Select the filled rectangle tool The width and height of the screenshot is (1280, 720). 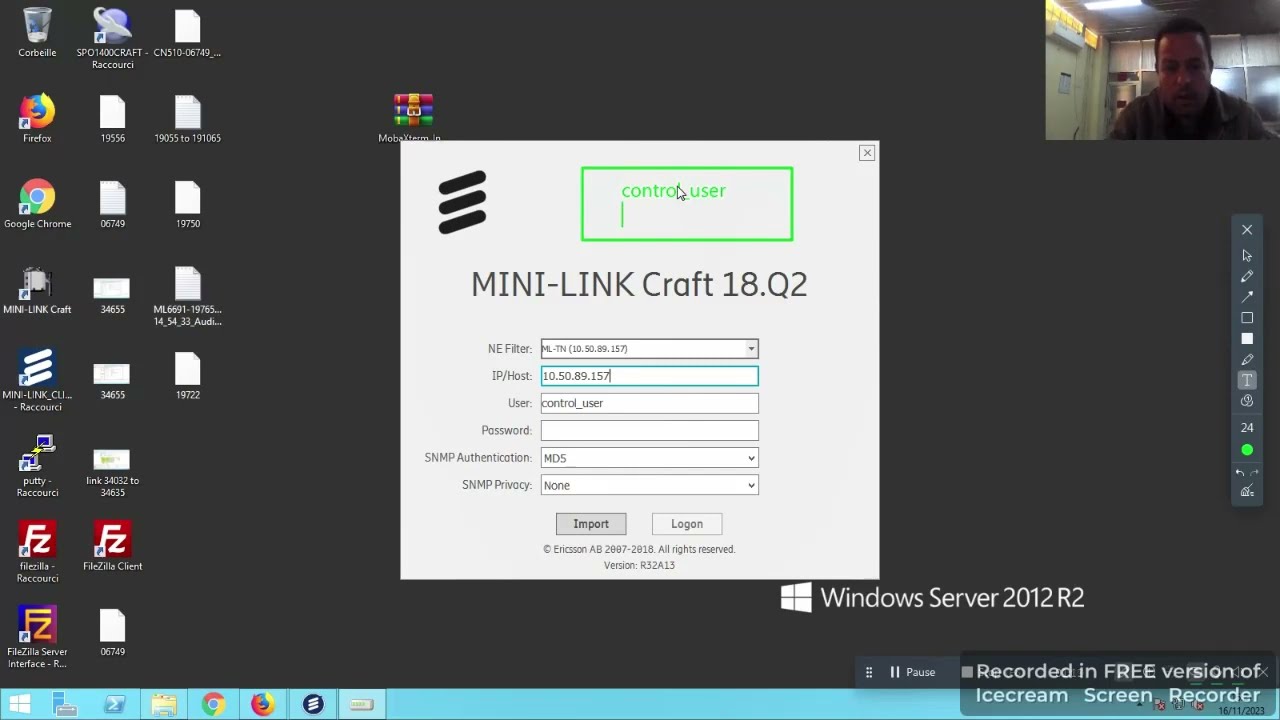coord(1247,338)
